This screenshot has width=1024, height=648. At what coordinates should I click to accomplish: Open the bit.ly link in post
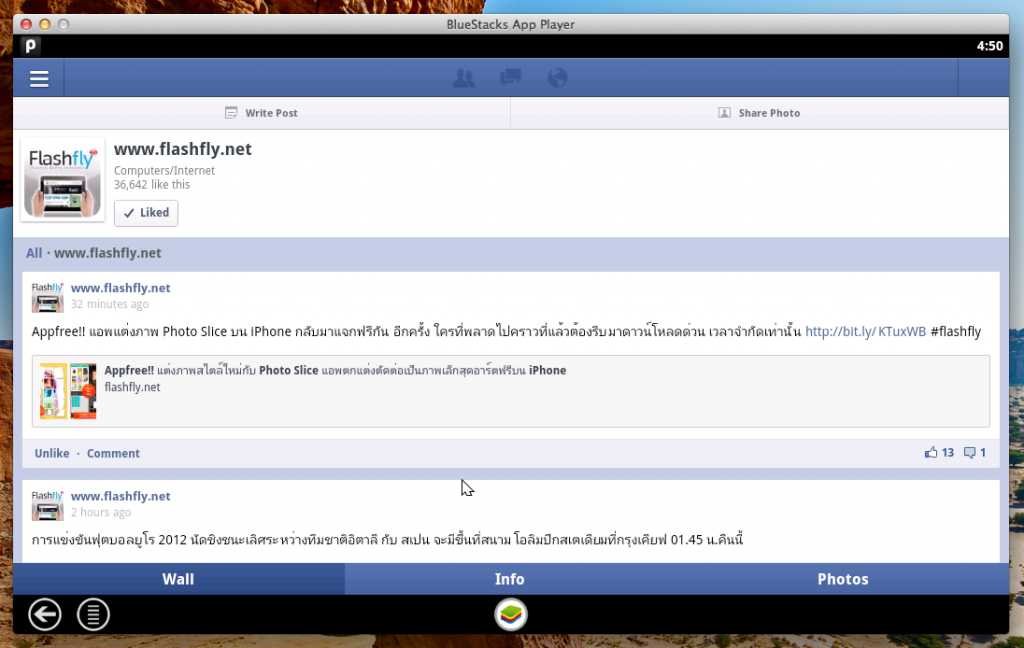(865, 331)
